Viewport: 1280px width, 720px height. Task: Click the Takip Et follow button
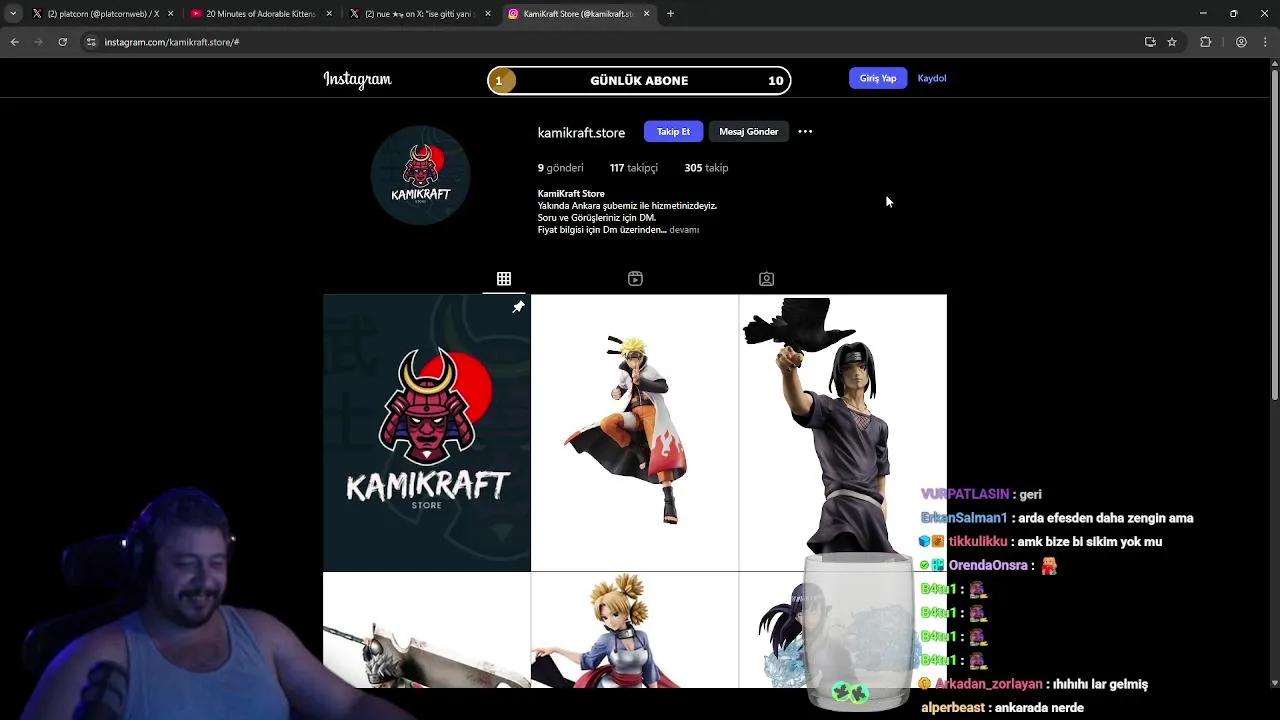tap(673, 131)
